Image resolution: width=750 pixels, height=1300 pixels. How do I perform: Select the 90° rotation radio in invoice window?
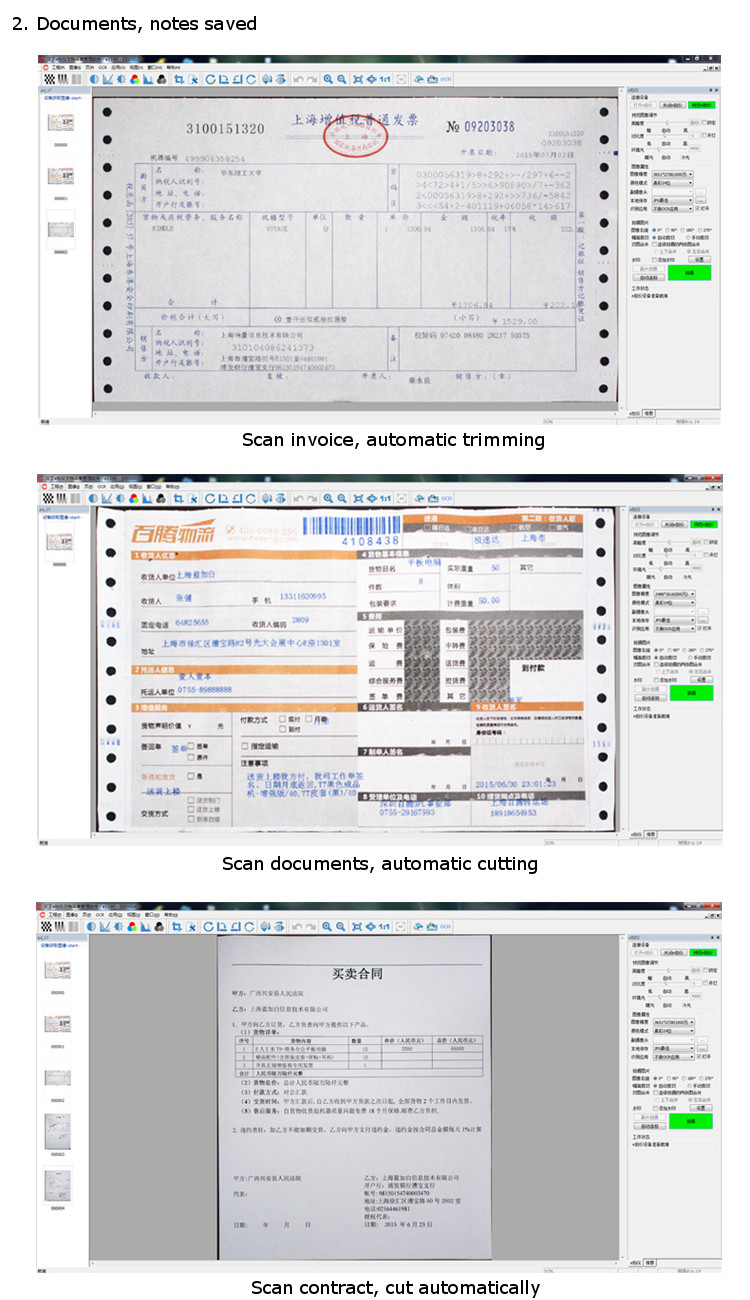[668, 230]
